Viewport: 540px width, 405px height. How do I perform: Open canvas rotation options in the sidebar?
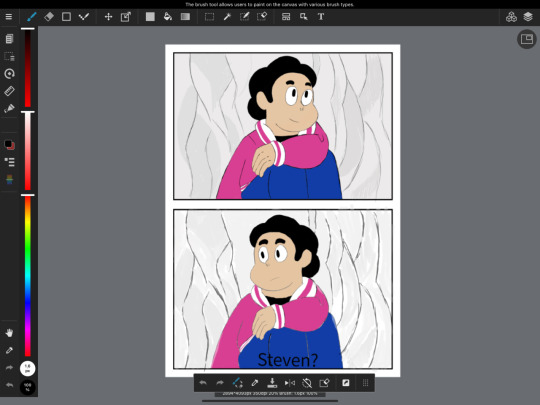pyautogui.click(x=9, y=73)
